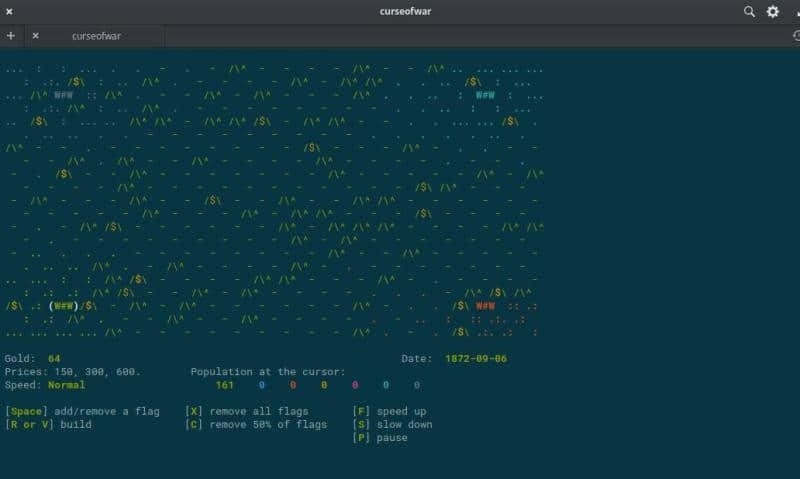
Task: Click the cyan W#W castle on the map
Action: [x=485, y=96]
